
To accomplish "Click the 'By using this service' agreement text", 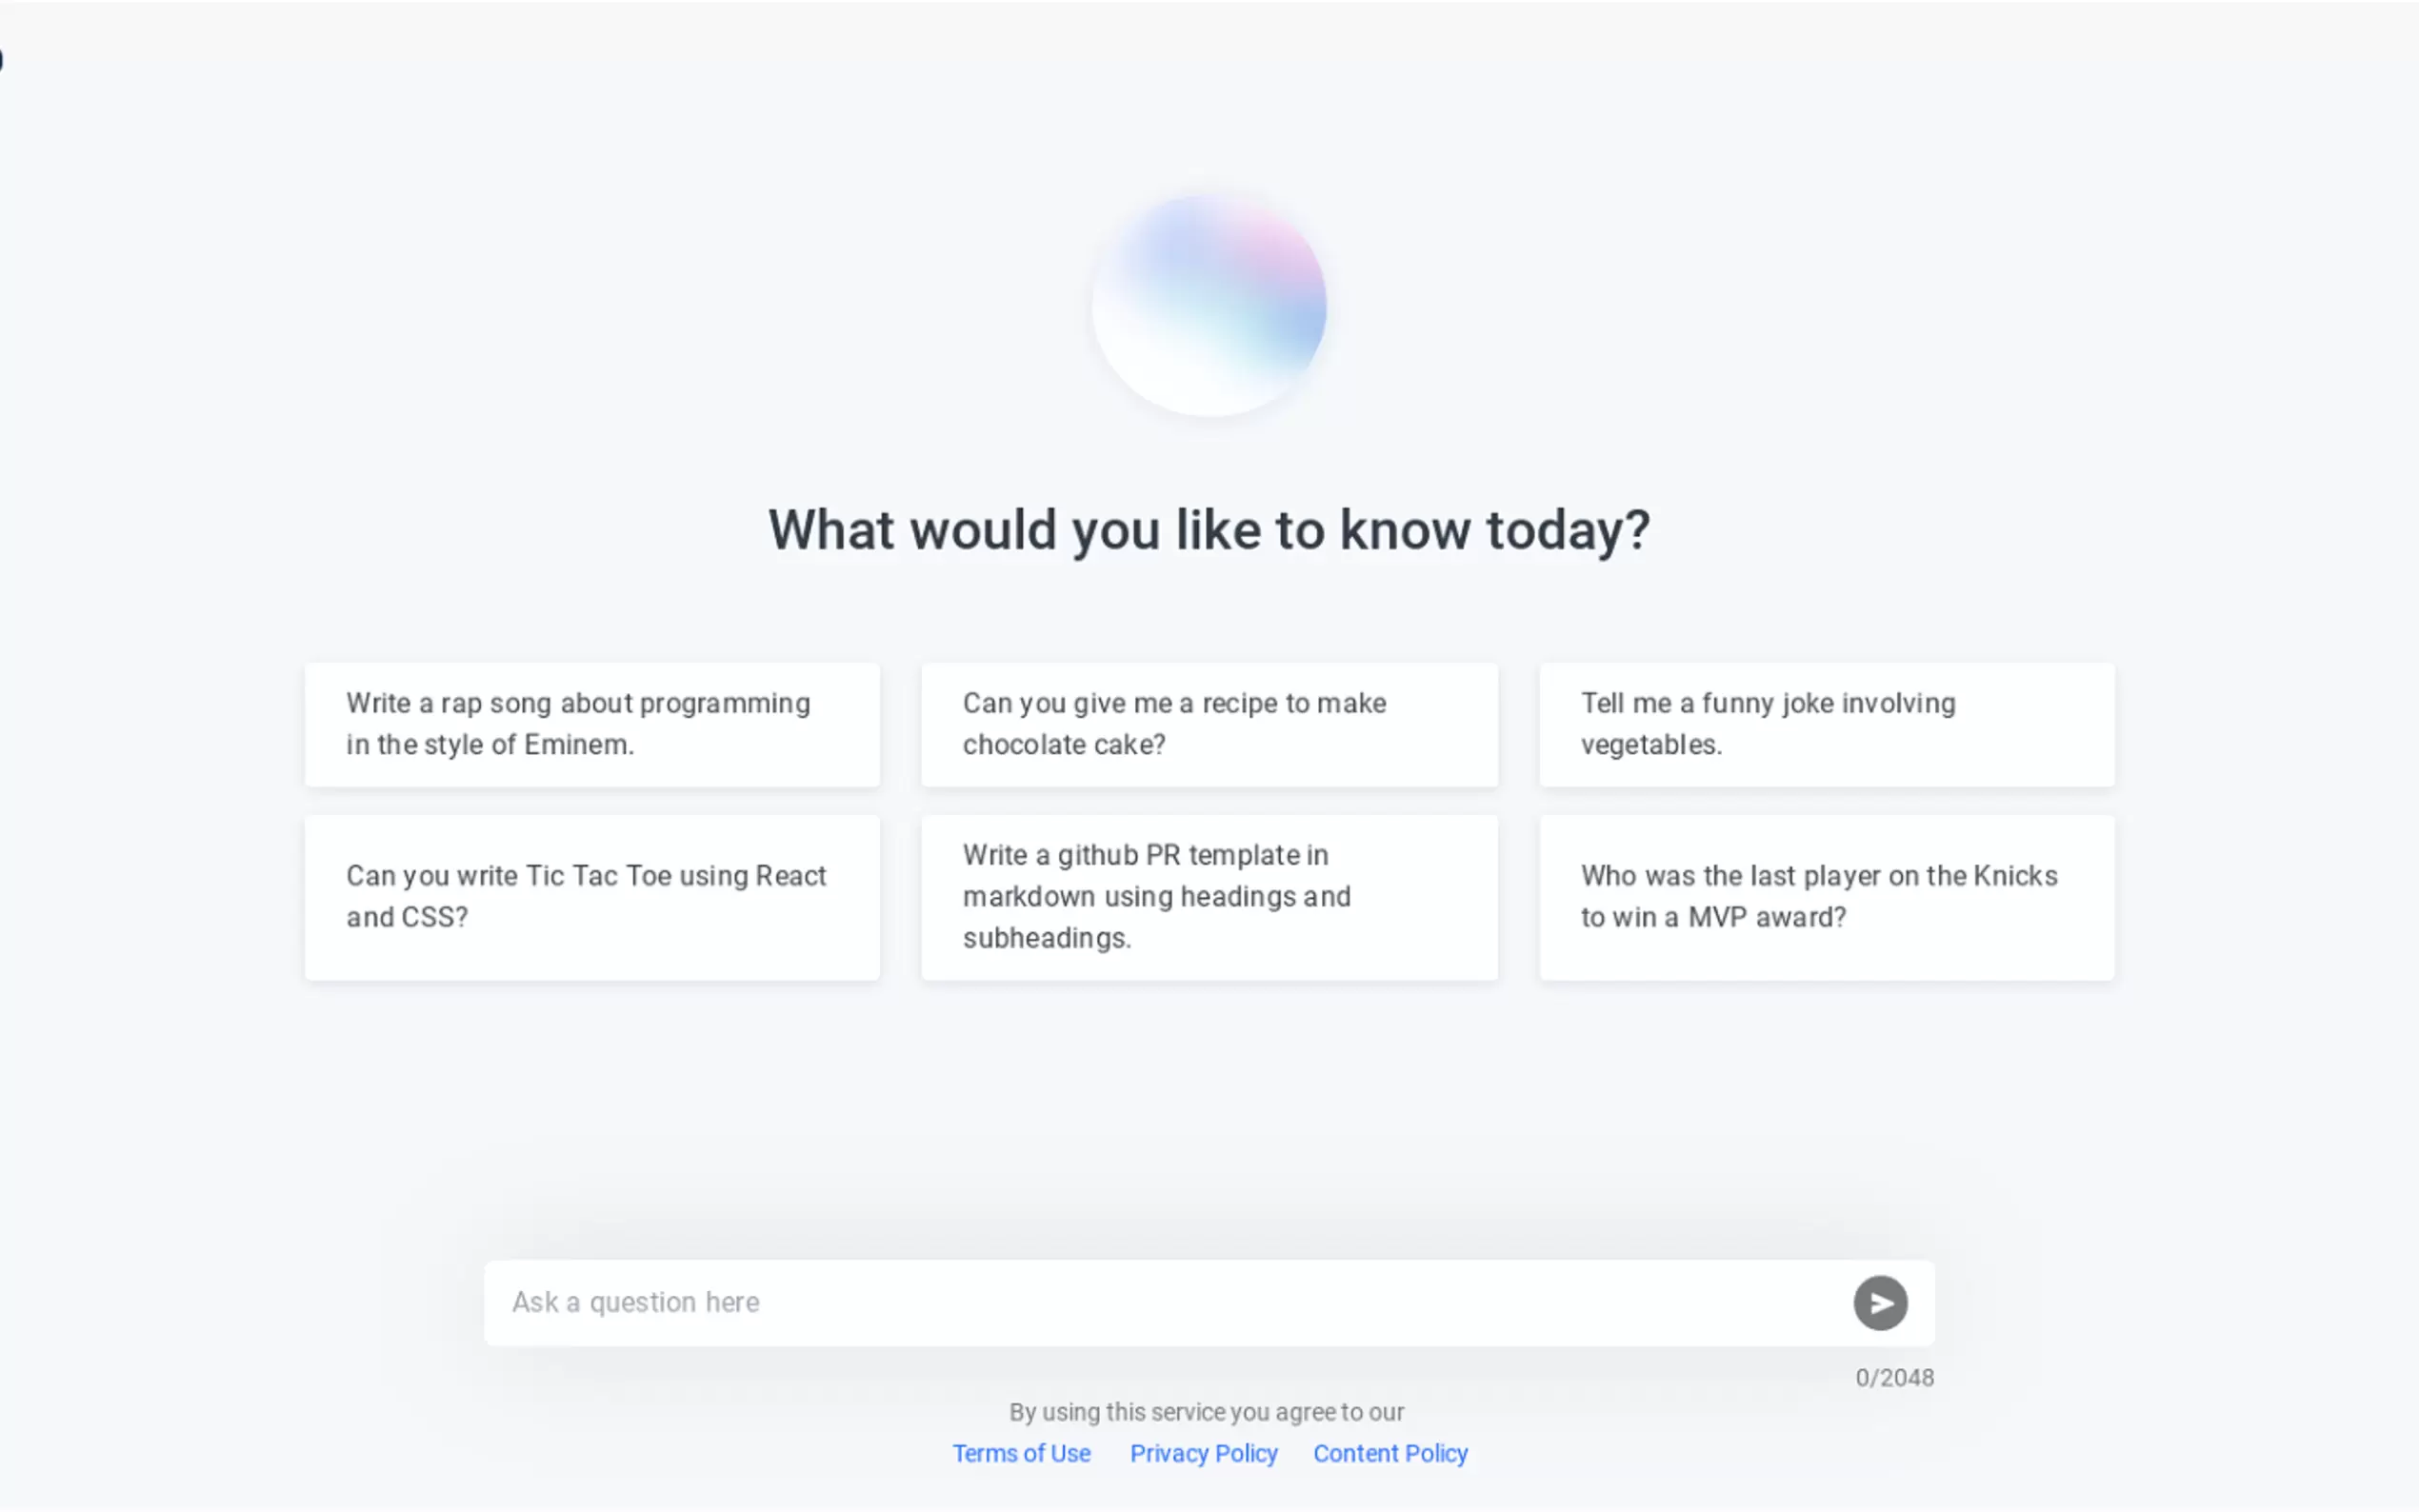I will coord(1206,1412).
